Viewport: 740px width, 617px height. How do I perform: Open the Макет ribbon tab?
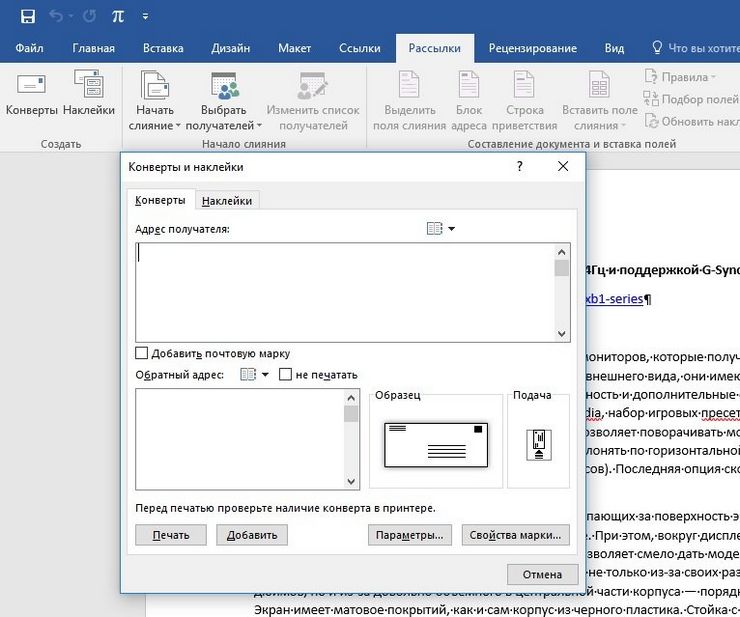294,48
